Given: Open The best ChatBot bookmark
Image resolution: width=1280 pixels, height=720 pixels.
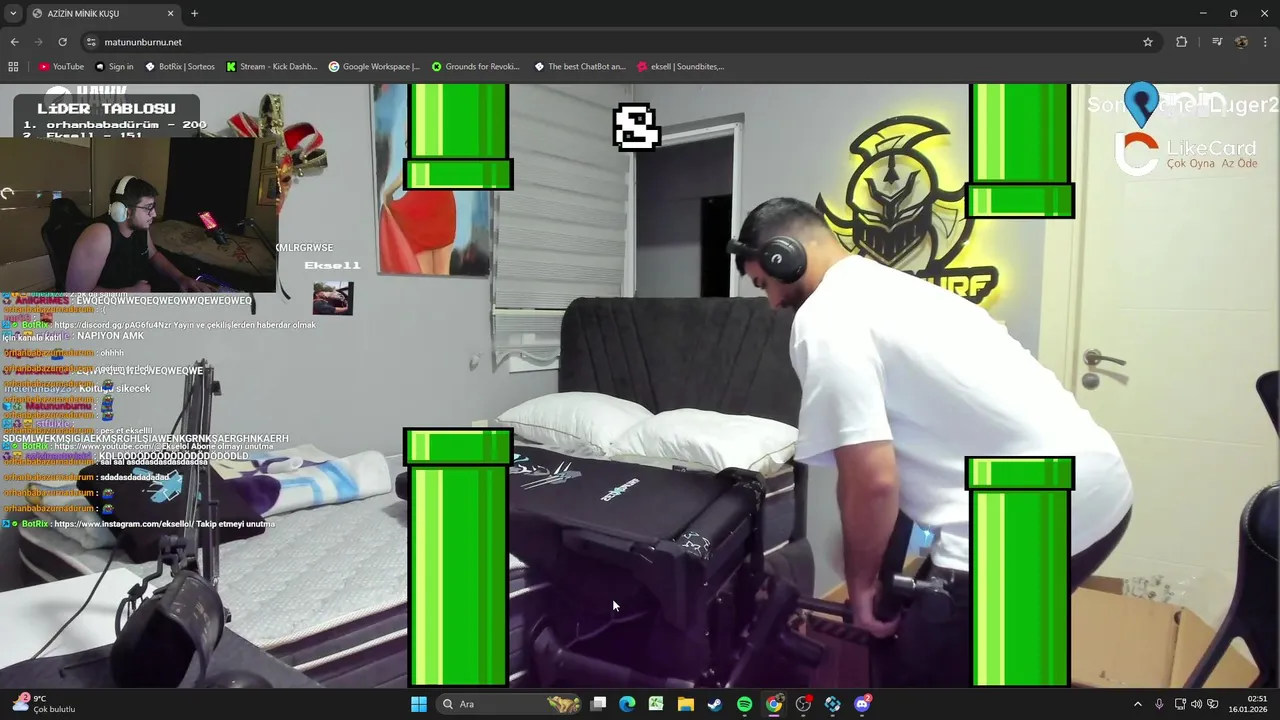Looking at the screenshot, I should (580, 67).
